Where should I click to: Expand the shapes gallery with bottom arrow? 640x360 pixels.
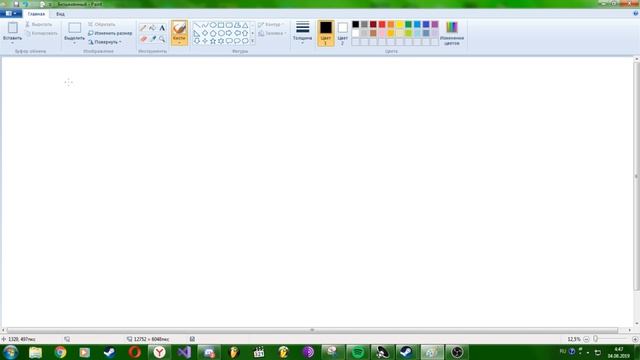[x=253, y=41]
